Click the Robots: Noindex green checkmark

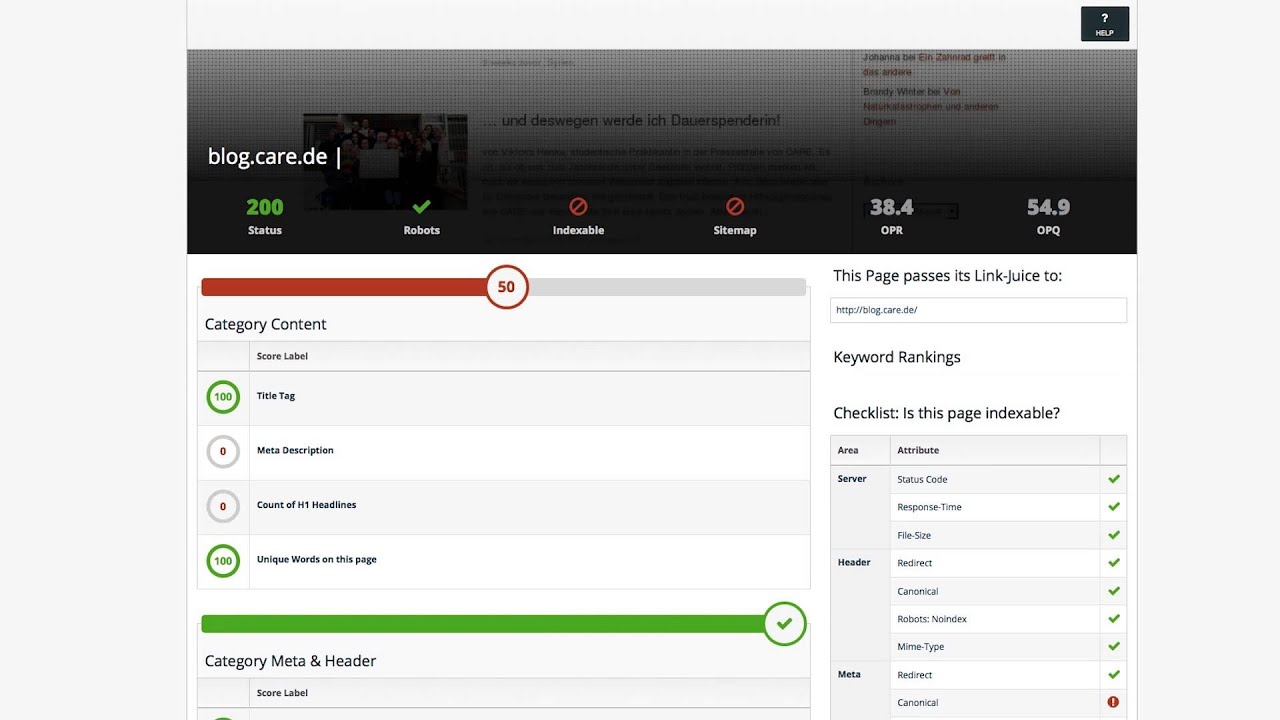pyautogui.click(x=1113, y=619)
